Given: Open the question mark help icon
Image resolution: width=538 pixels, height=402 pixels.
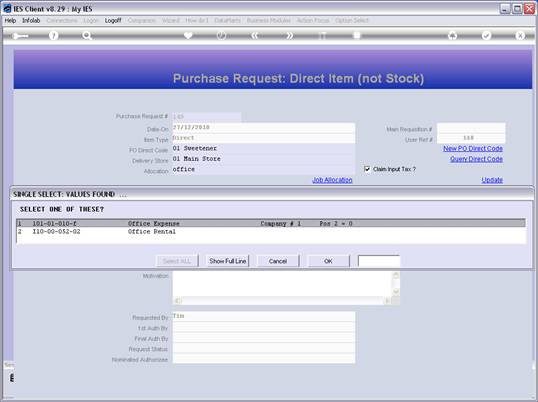Looking at the screenshot, I should (54, 35).
